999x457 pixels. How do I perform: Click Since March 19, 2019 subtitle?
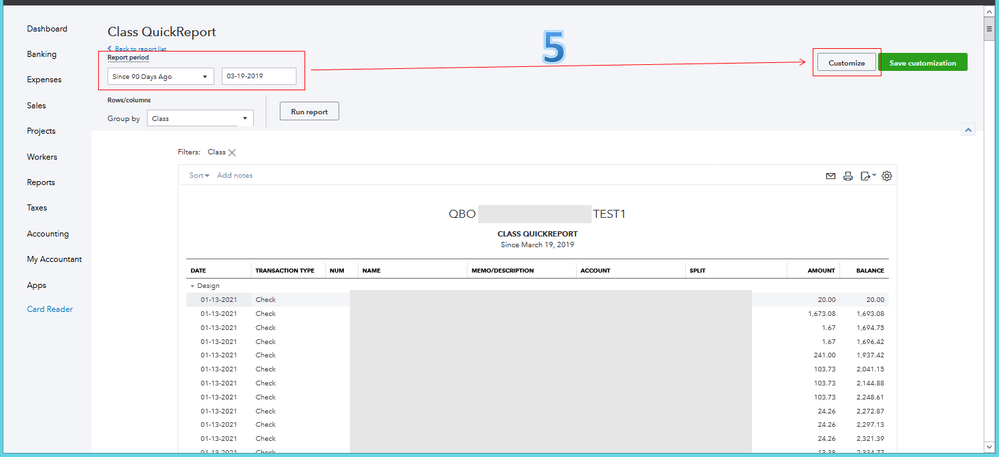(537, 244)
